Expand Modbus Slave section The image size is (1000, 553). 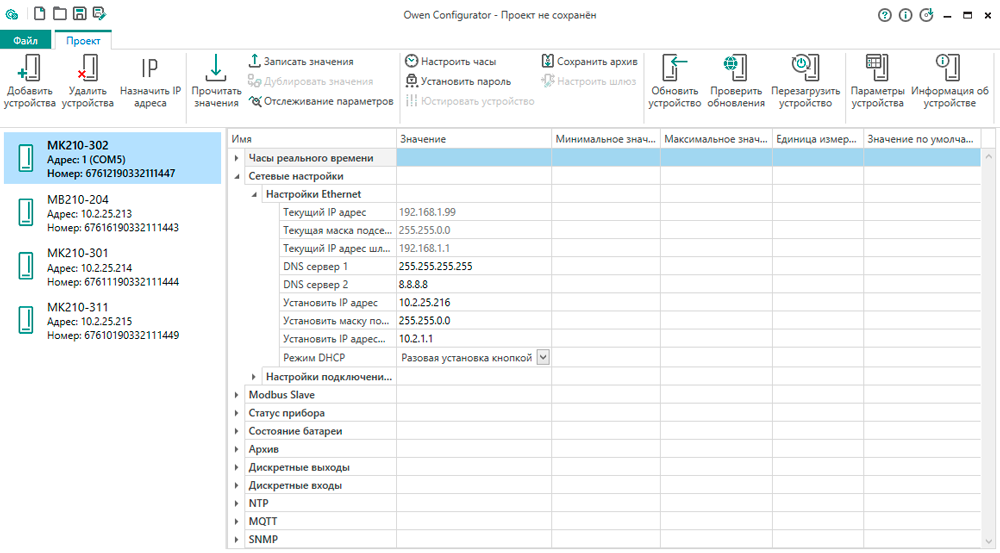[x=237, y=395]
